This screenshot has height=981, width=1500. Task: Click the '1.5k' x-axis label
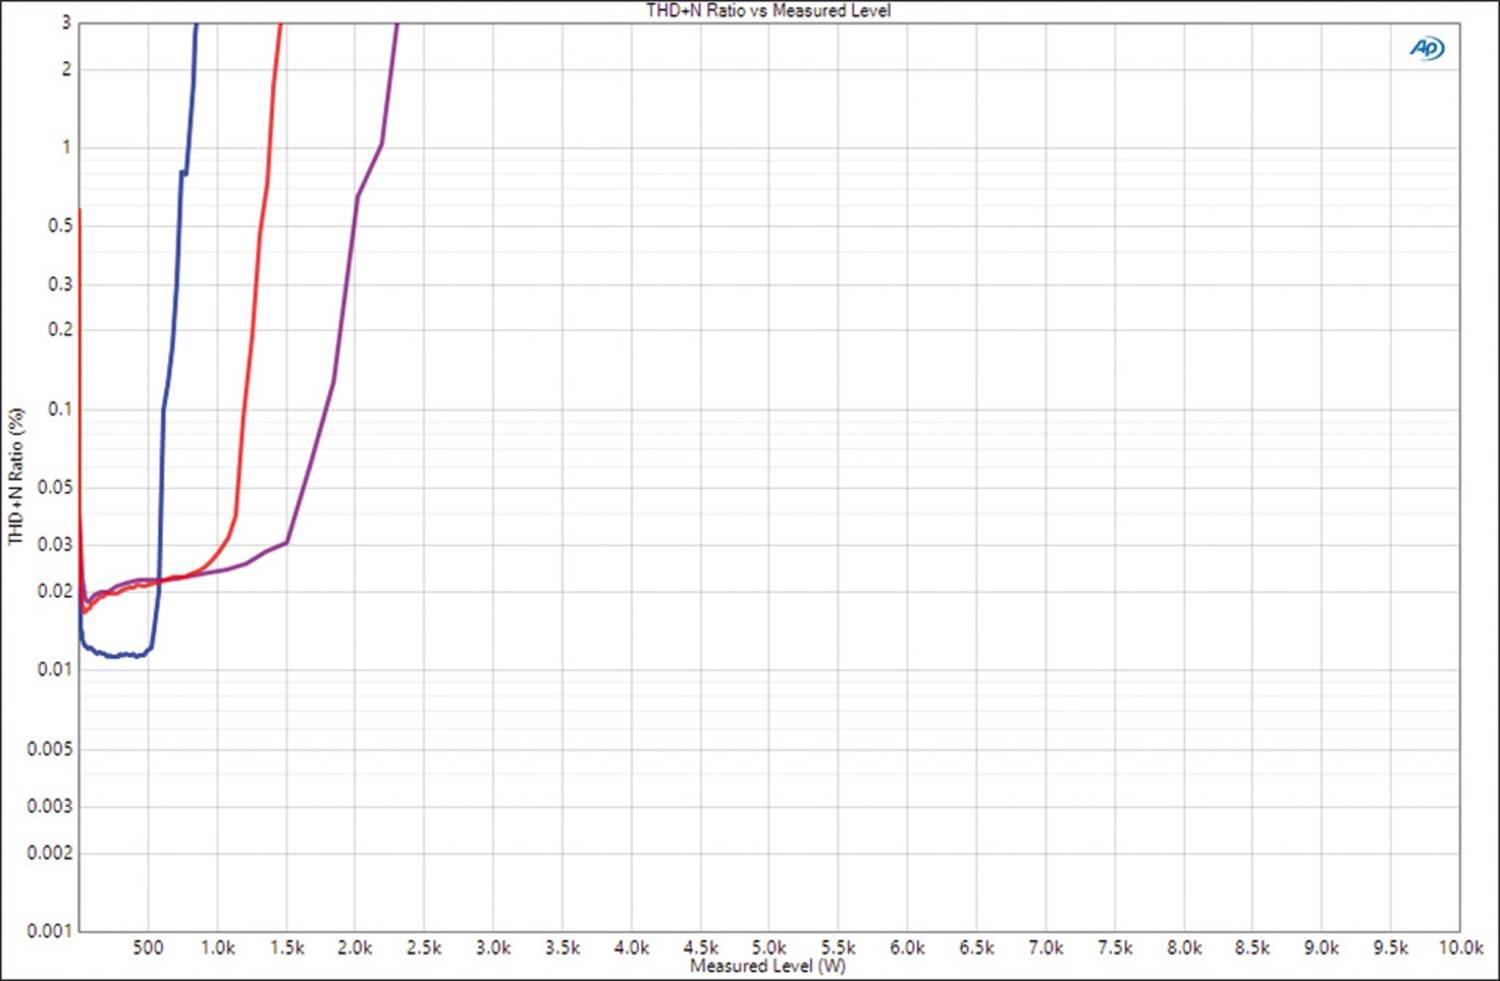286,947
